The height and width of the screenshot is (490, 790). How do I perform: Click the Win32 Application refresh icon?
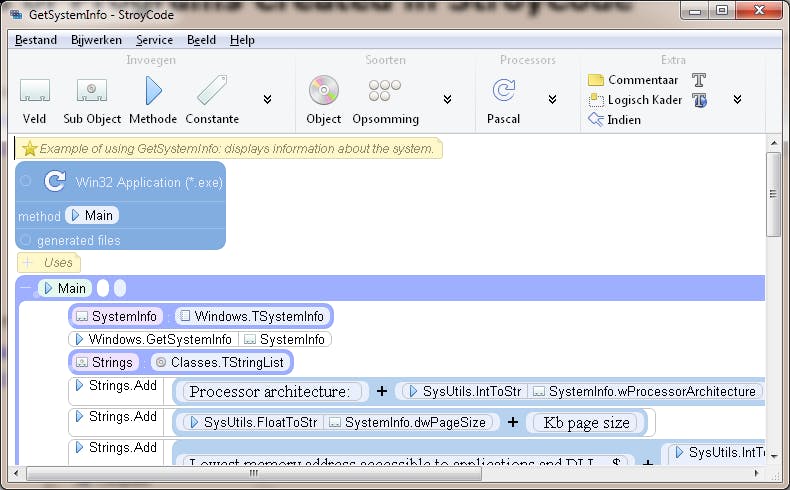[x=54, y=181]
